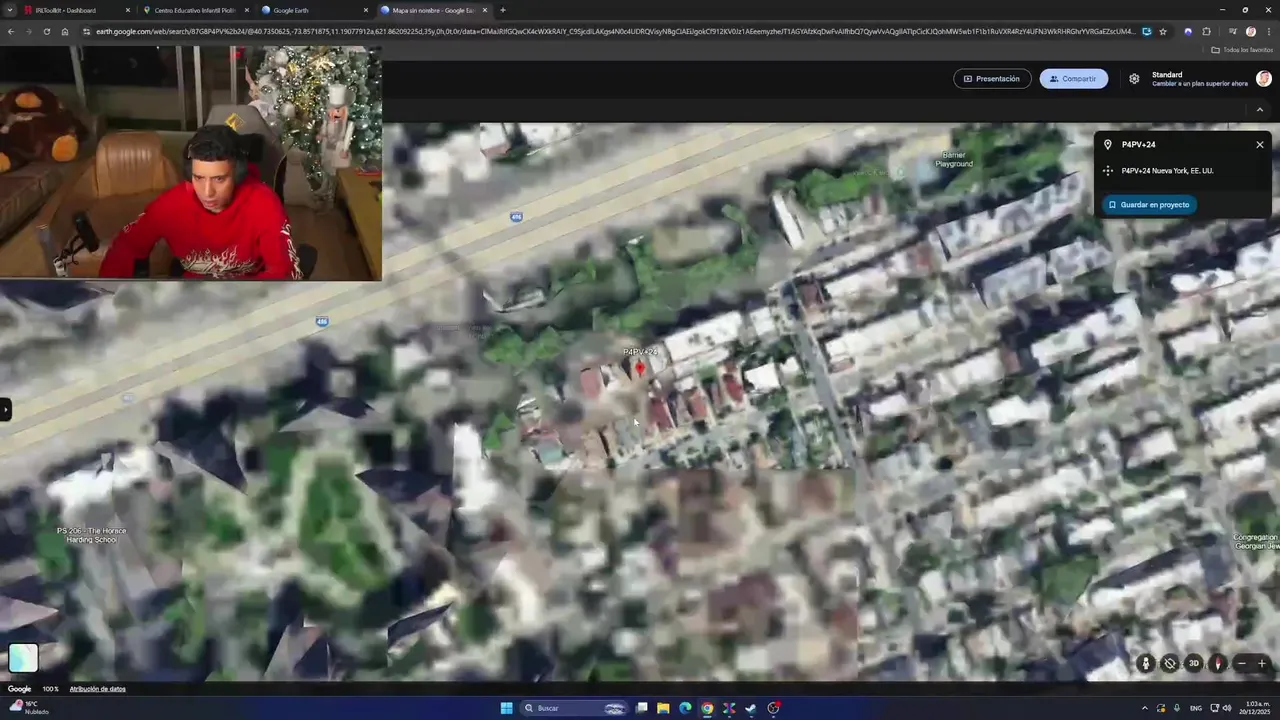Open the Chrome extensions puzzle icon
This screenshot has height=720, width=1280.
[1206, 31]
